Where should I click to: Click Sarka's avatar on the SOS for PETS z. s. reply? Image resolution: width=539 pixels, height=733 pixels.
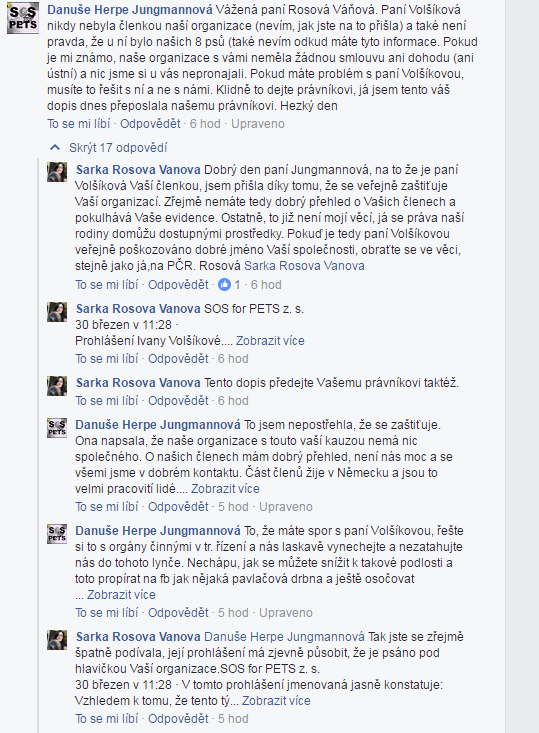57,312
